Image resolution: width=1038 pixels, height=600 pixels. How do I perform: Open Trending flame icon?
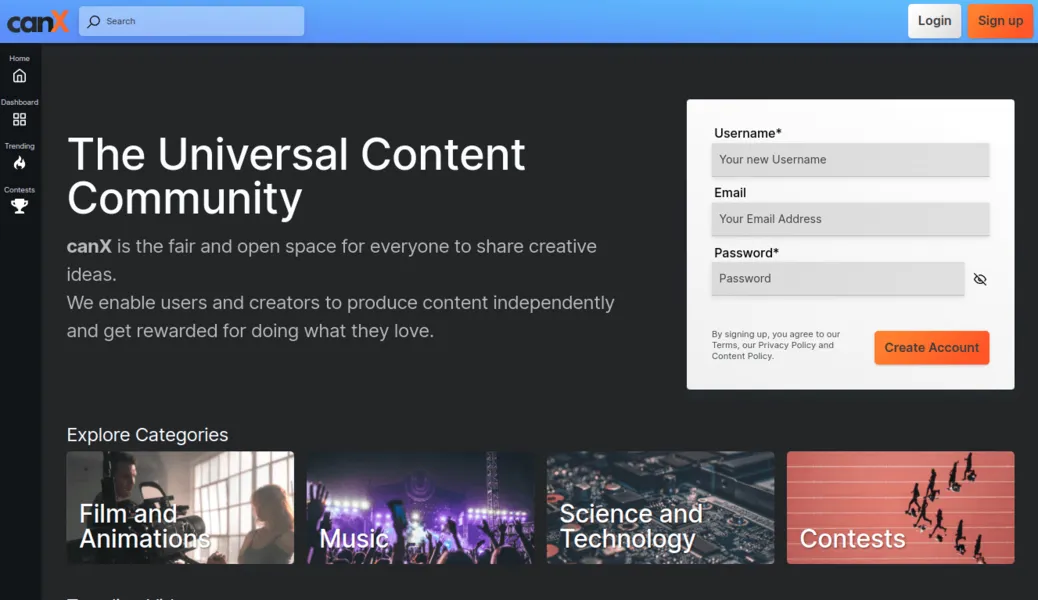point(19,163)
